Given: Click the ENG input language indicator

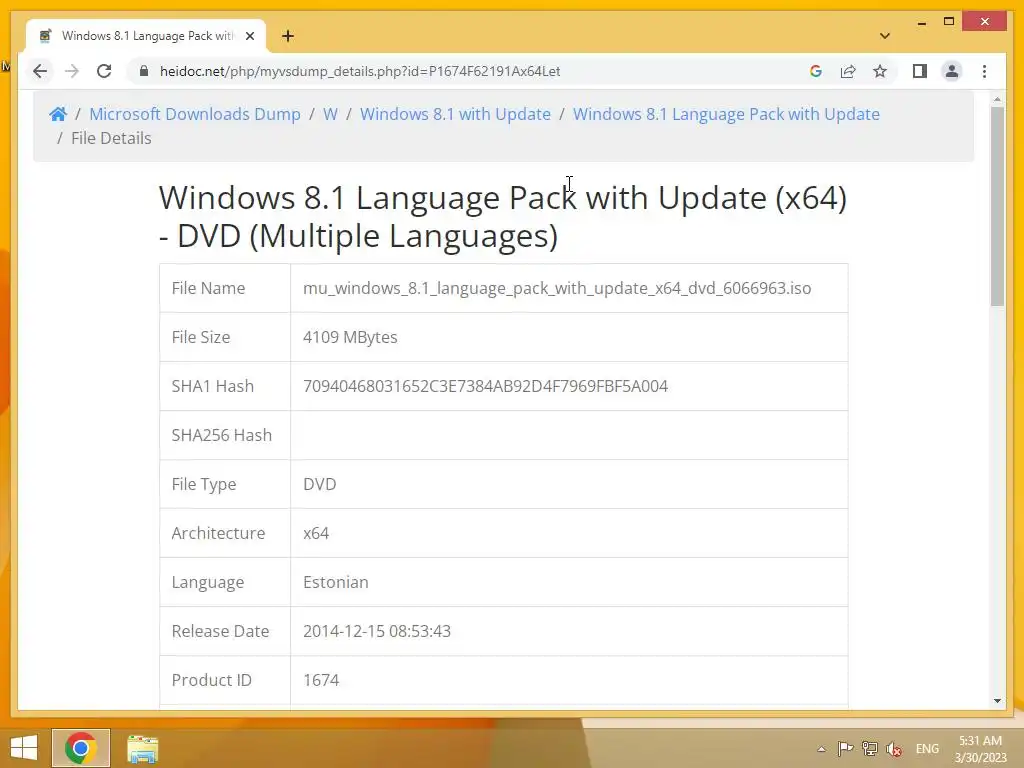Looking at the screenshot, I should click(x=927, y=749).
